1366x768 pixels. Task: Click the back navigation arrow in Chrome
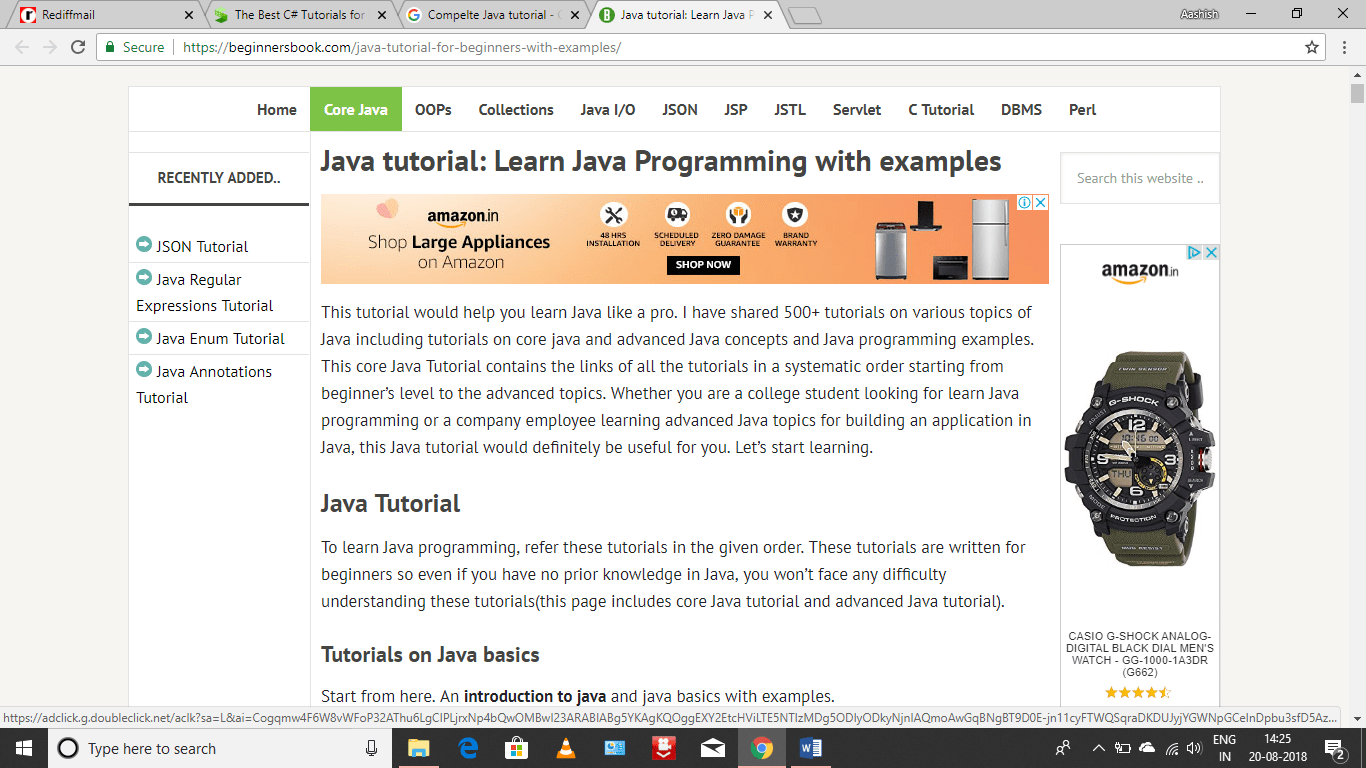click(x=22, y=46)
